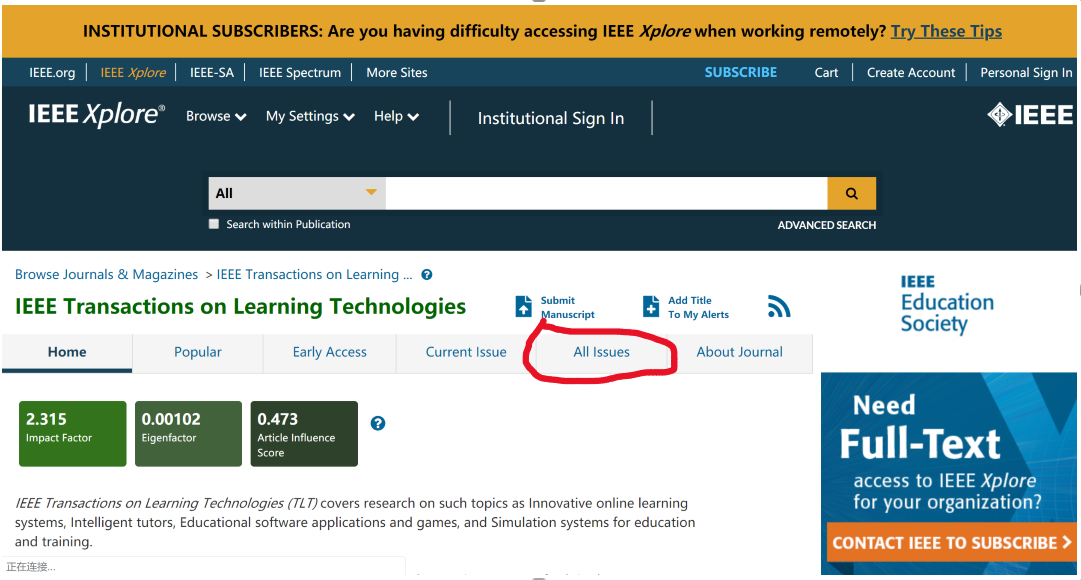This screenshot has height=580, width=1081.
Task: Click the IEEE Transactions on Learning breadcrumb
Action: coord(314,274)
